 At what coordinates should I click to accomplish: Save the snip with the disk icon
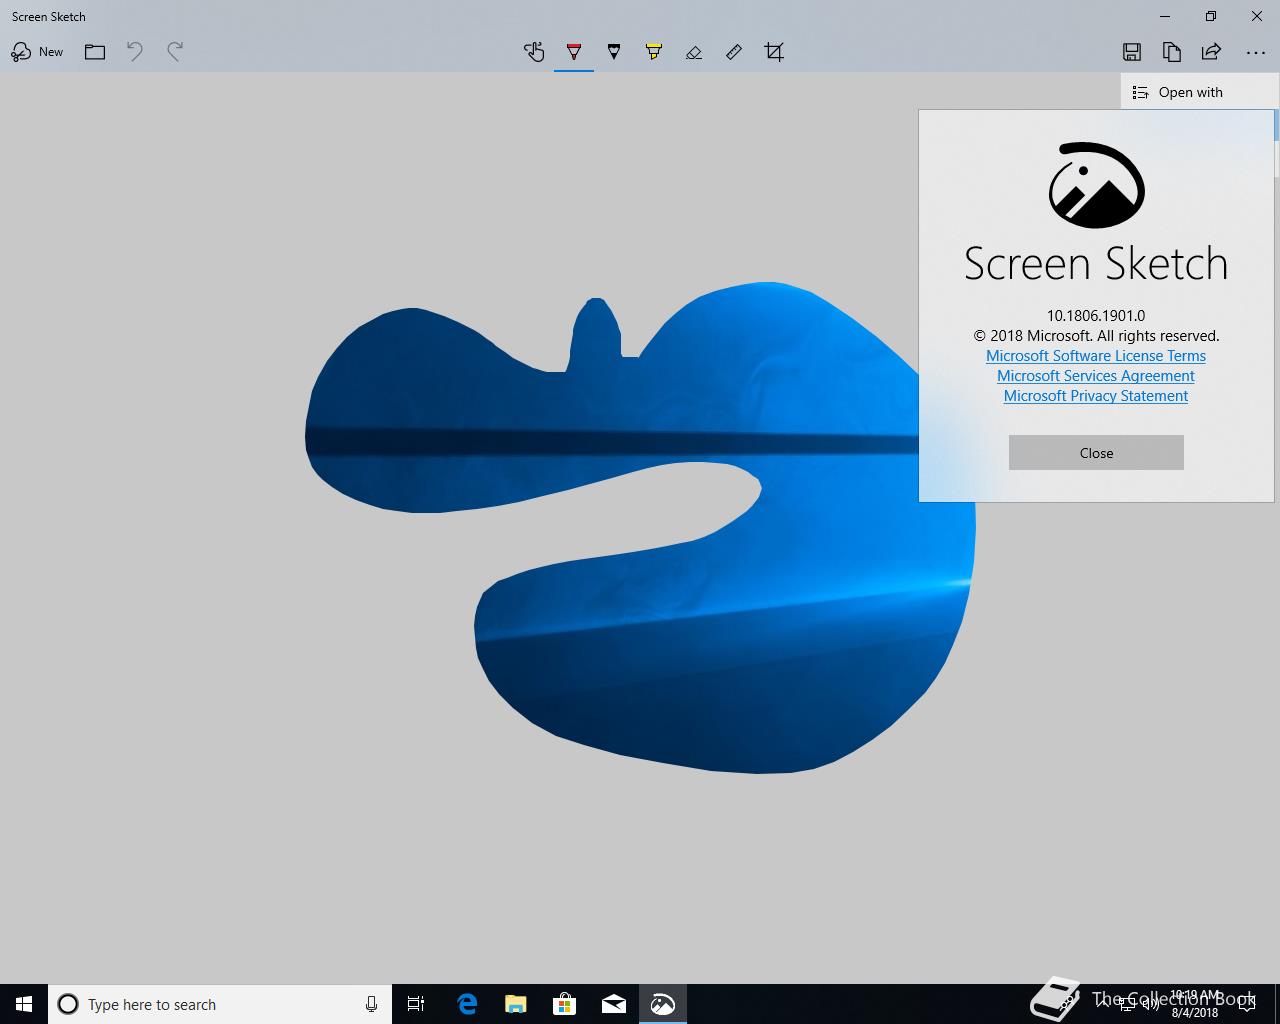pos(1132,52)
